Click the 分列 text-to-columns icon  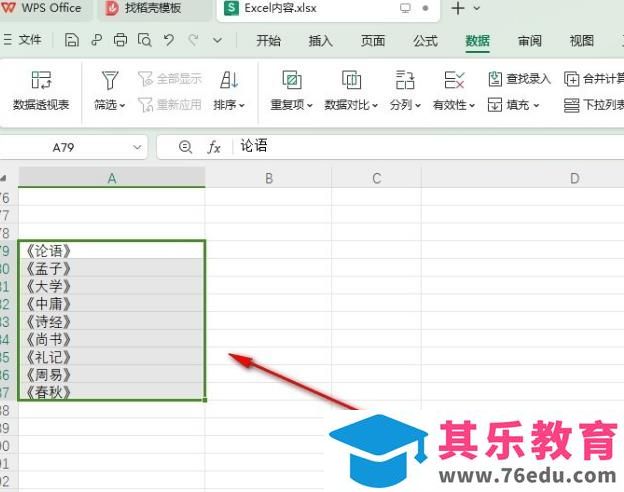(405, 80)
